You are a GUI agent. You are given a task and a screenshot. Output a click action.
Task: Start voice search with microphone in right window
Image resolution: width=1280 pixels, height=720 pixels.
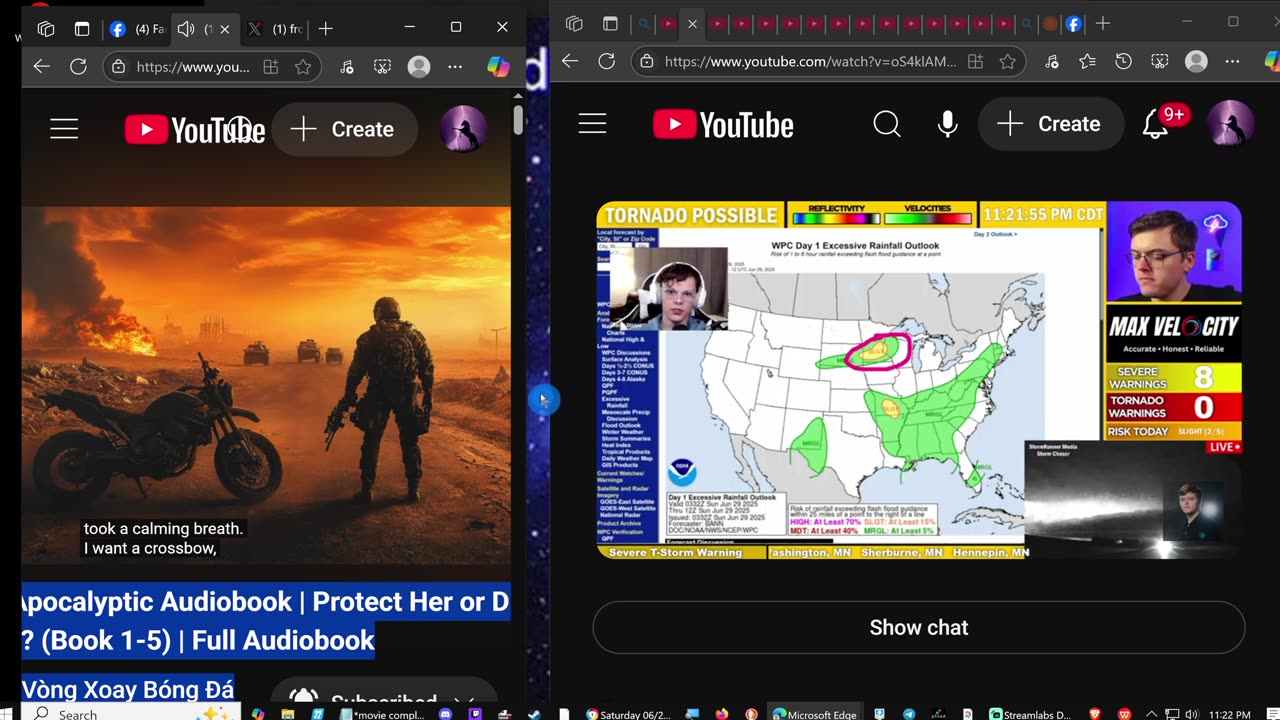[x=948, y=124]
